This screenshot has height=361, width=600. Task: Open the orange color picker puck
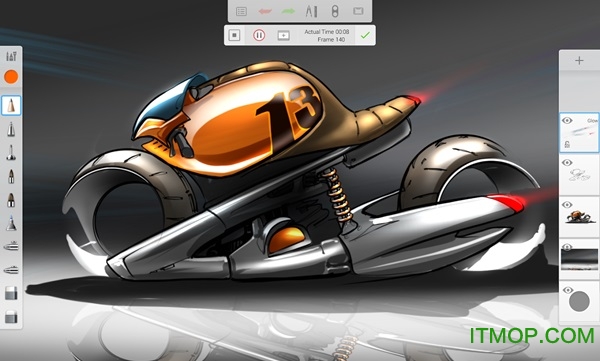11,77
